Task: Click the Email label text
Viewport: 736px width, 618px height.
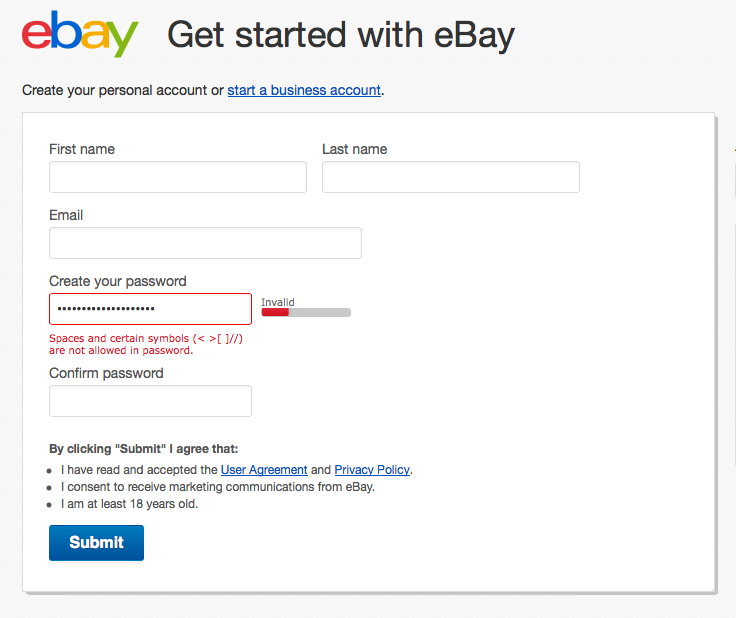Action: coord(66,215)
